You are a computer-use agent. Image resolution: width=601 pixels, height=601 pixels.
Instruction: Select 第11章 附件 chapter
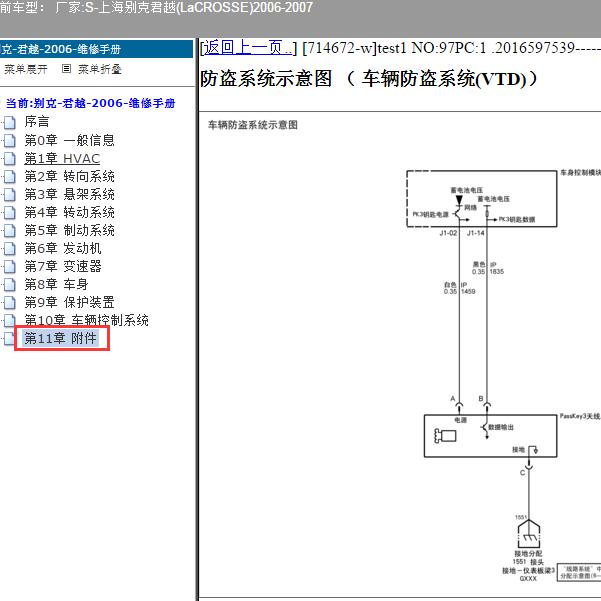pos(60,338)
